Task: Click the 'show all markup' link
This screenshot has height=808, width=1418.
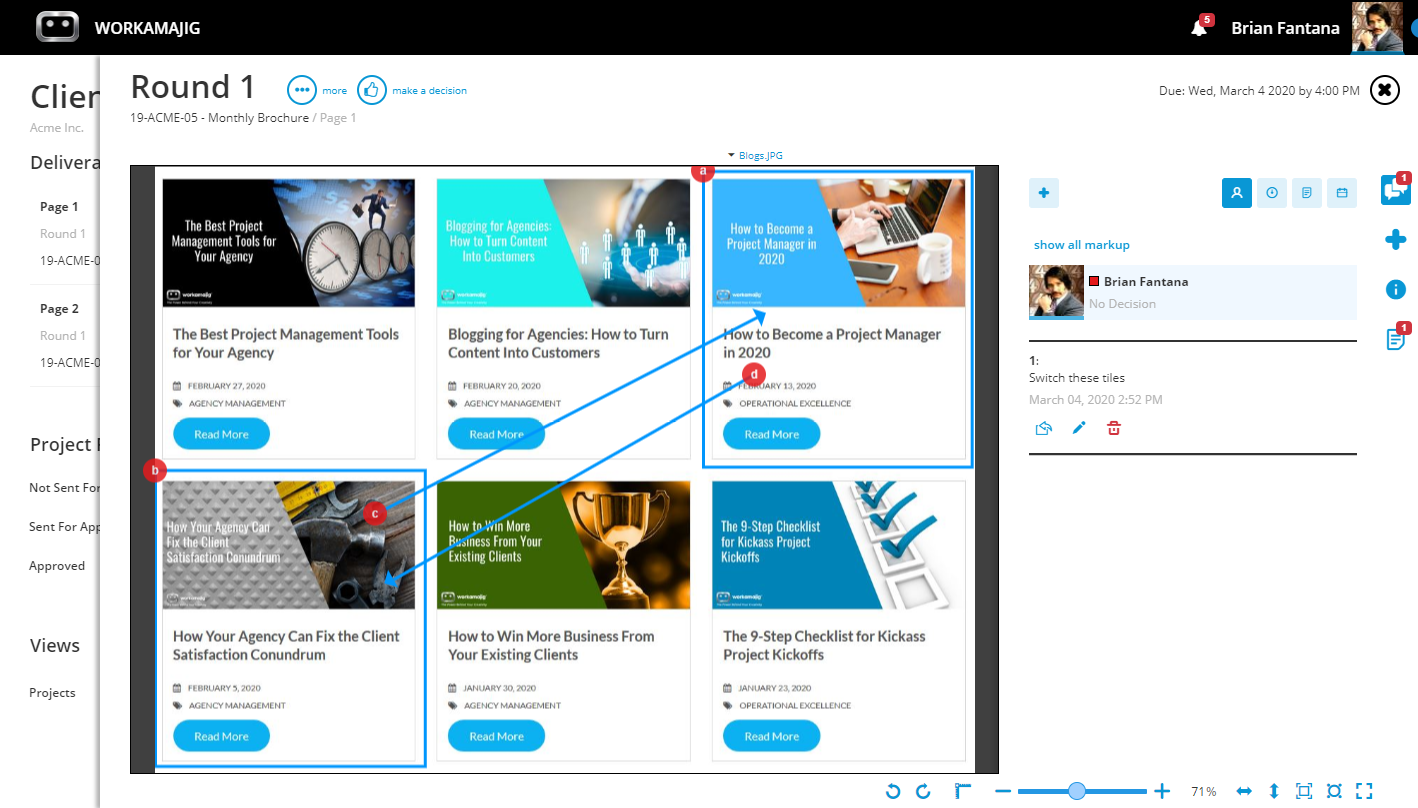Action: click(x=1082, y=245)
